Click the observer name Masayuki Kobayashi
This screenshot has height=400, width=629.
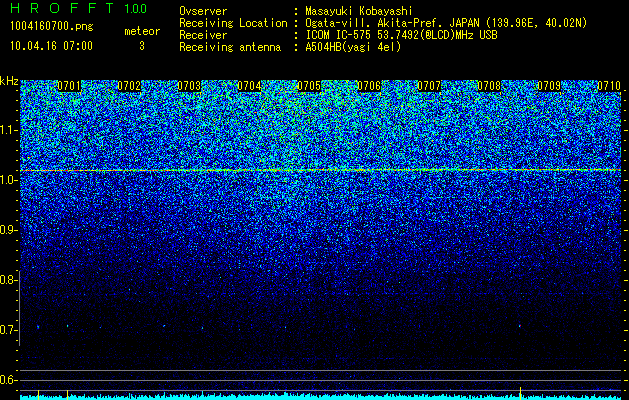point(359,11)
